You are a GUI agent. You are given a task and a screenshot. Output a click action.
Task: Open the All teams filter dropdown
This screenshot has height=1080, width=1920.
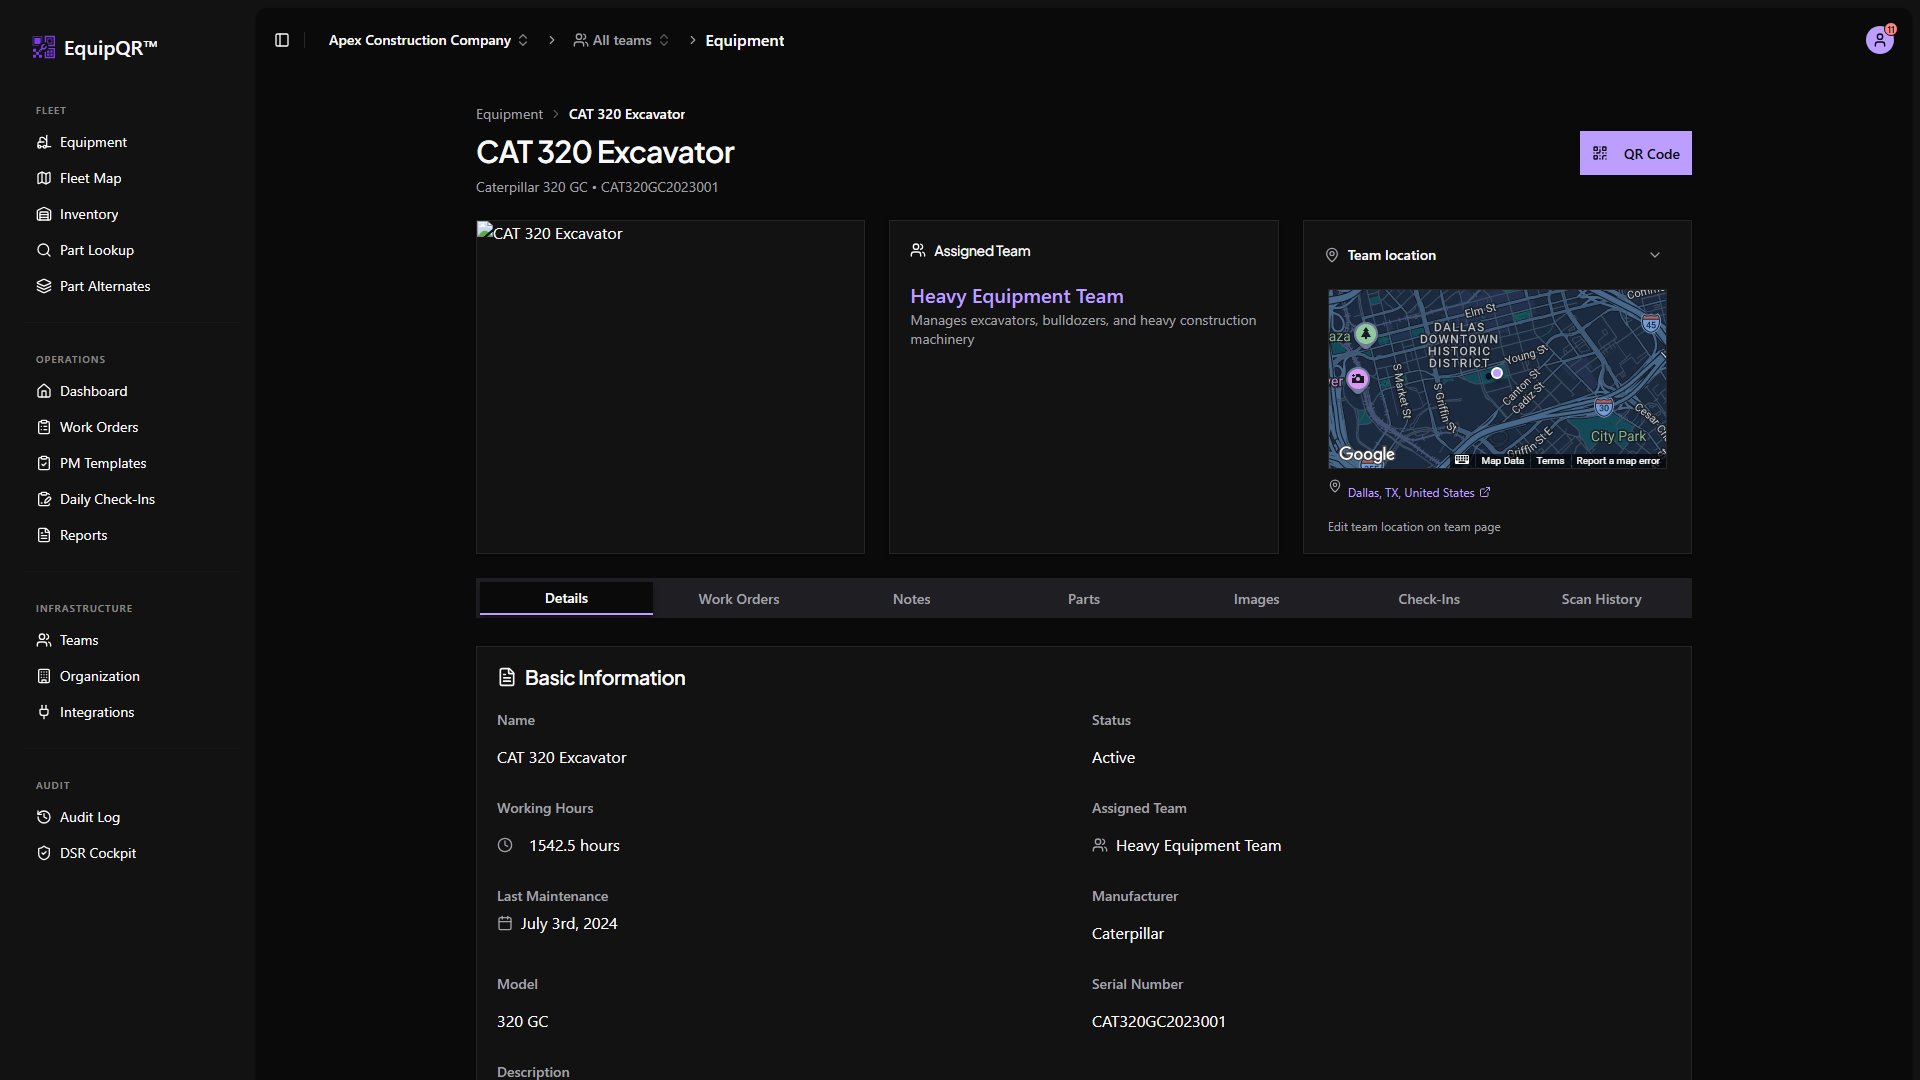(621, 40)
